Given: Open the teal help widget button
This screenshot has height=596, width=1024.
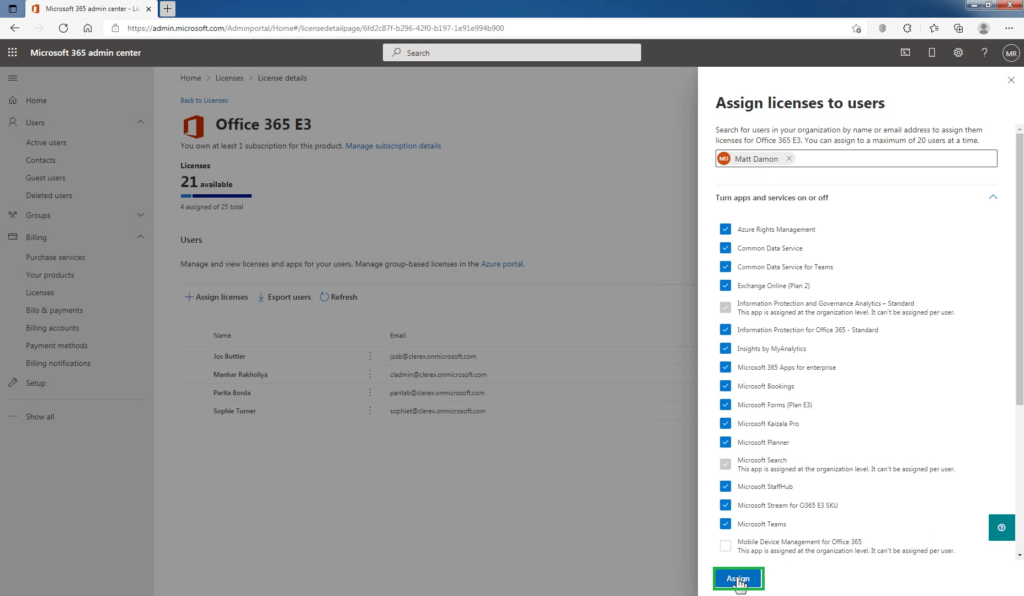Looking at the screenshot, I should tap(1001, 527).
